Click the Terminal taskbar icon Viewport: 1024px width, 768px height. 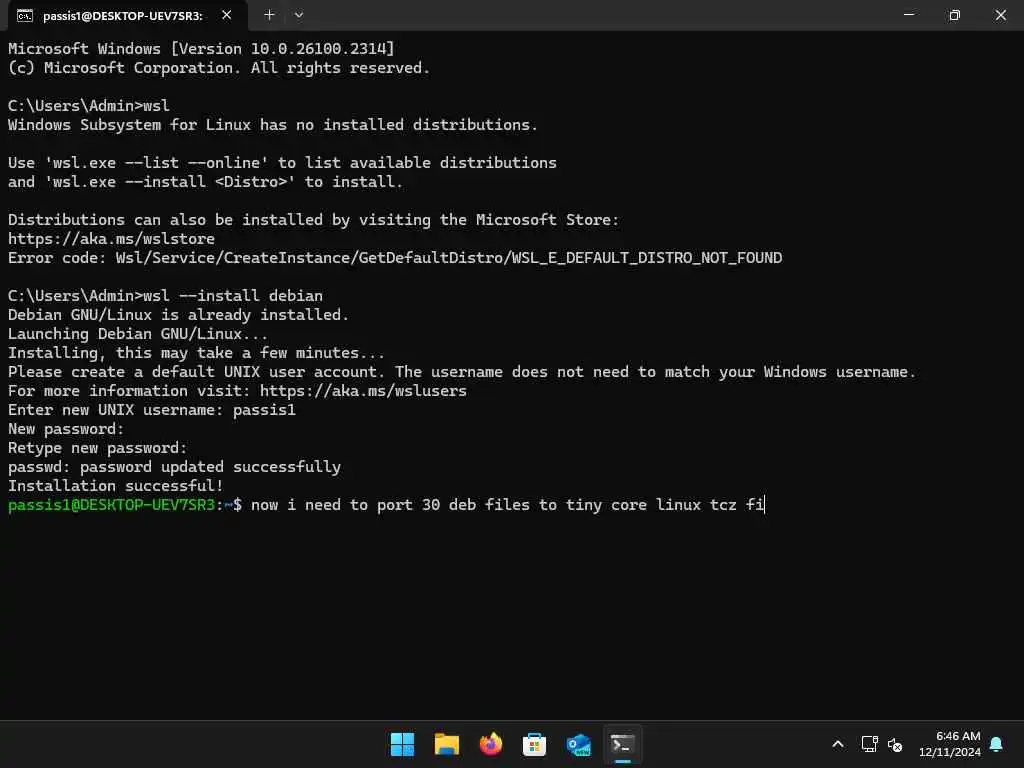[622, 744]
